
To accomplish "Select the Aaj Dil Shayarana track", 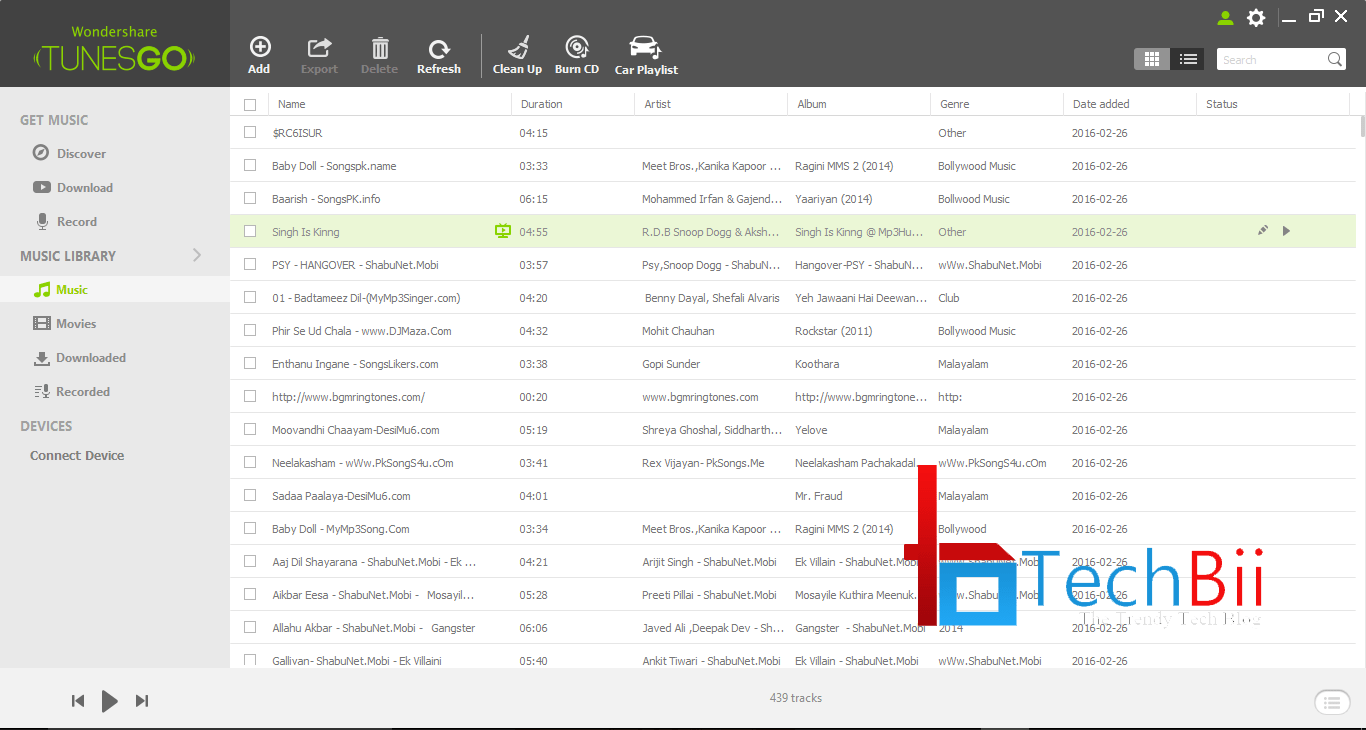I will (x=374, y=561).
